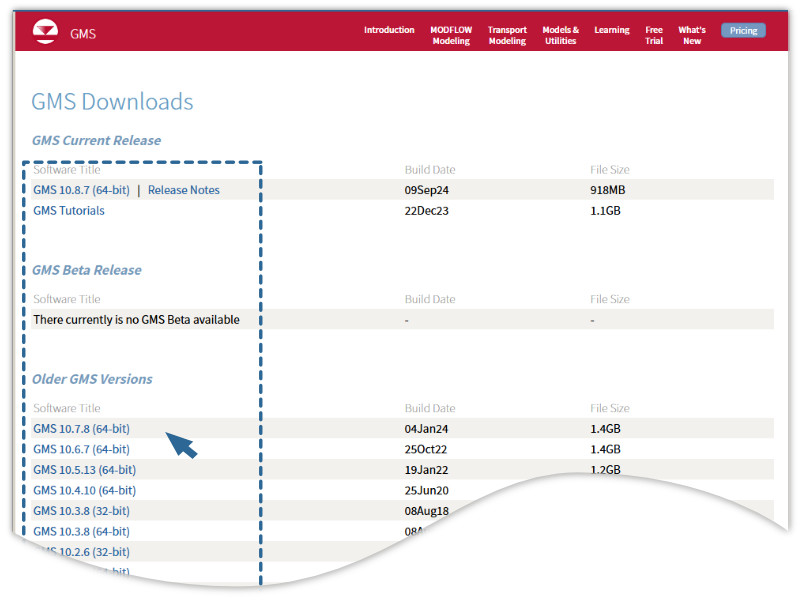The height and width of the screenshot is (600, 800).
Task: Open the GMS home label
Action: pyautogui.click(x=83, y=34)
